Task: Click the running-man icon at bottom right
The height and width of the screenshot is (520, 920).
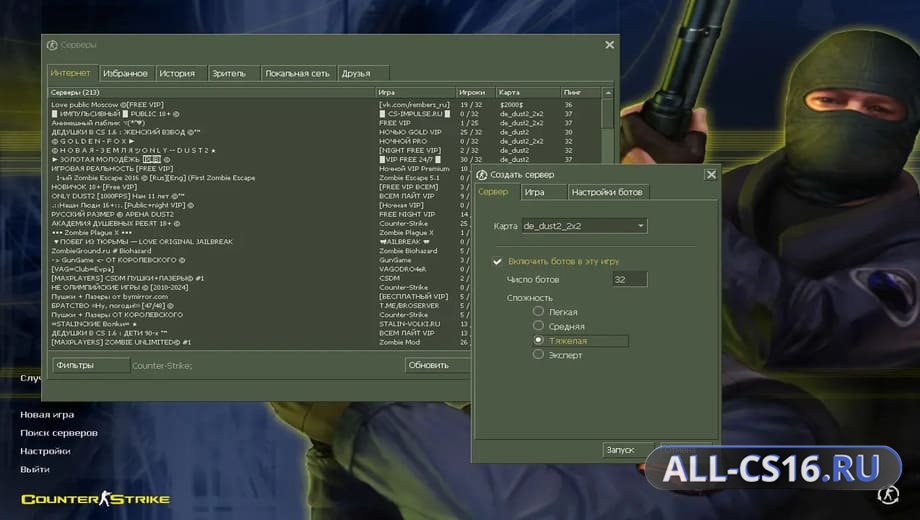Action: (888, 495)
